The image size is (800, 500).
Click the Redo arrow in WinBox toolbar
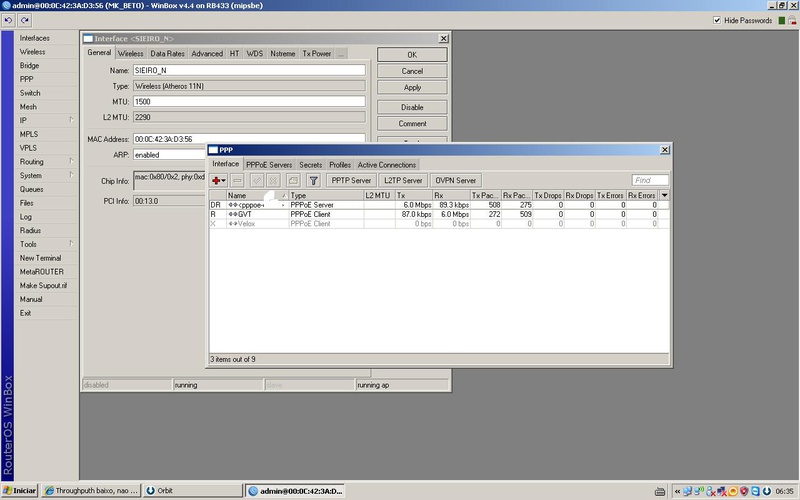pyautogui.click(x=24, y=20)
